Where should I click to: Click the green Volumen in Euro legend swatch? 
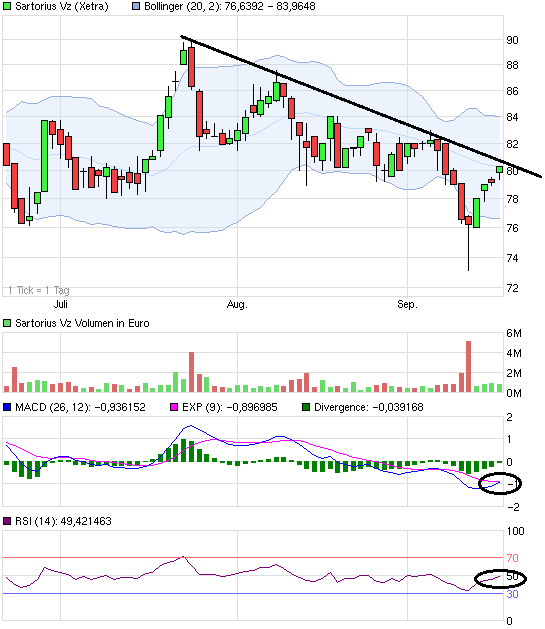click(x=7, y=323)
